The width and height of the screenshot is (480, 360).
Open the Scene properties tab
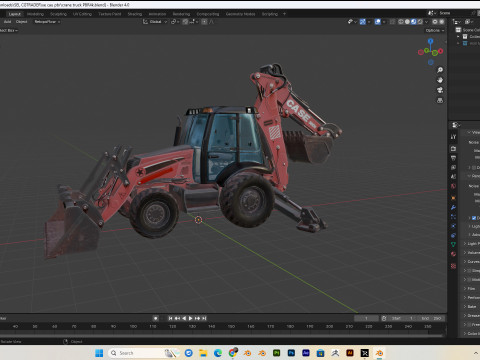(453, 177)
